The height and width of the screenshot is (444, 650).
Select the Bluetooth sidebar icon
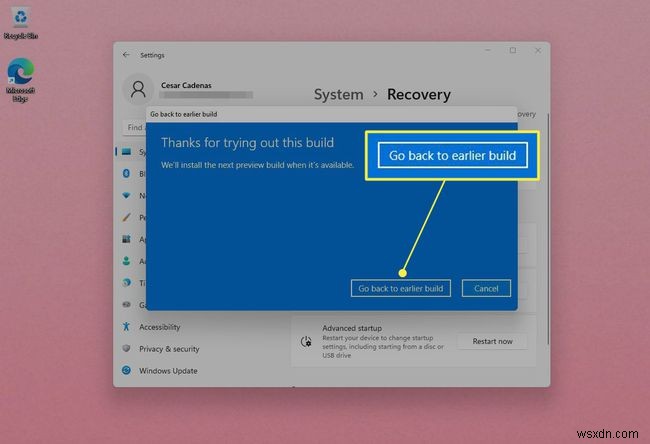[x=126, y=173]
